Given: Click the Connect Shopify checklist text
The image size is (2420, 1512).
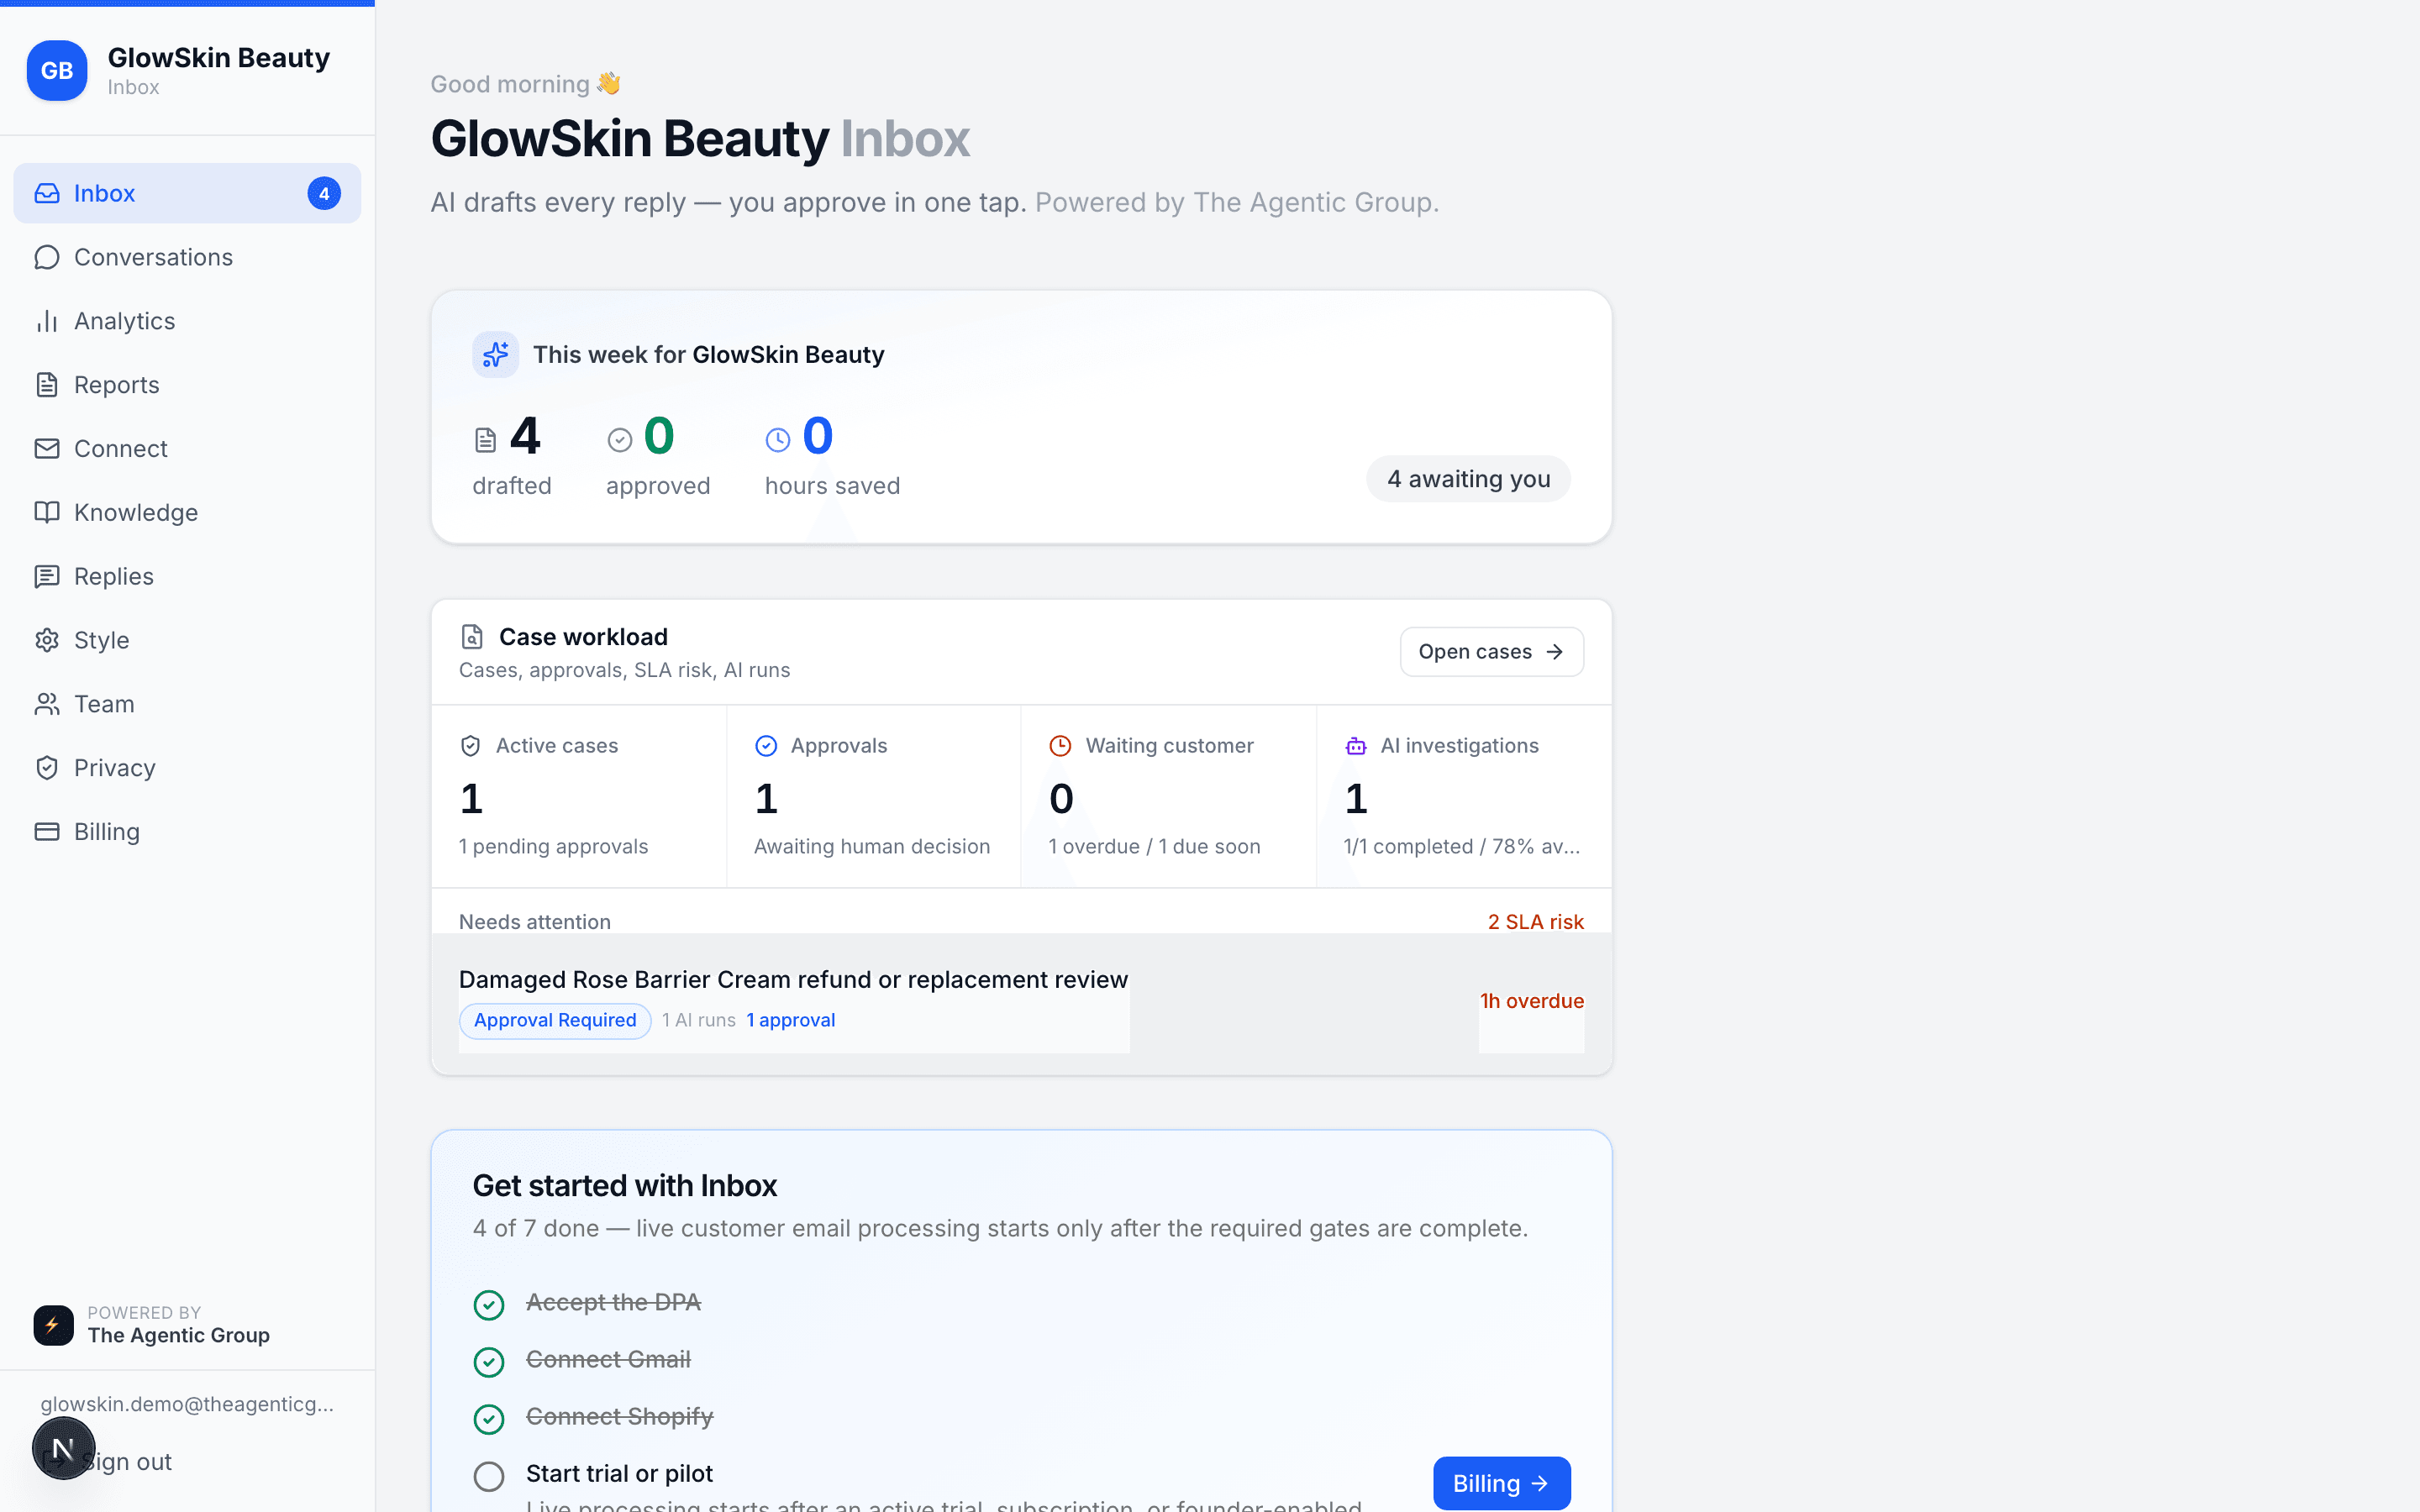Looking at the screenshot, I should coord(619,1417).
